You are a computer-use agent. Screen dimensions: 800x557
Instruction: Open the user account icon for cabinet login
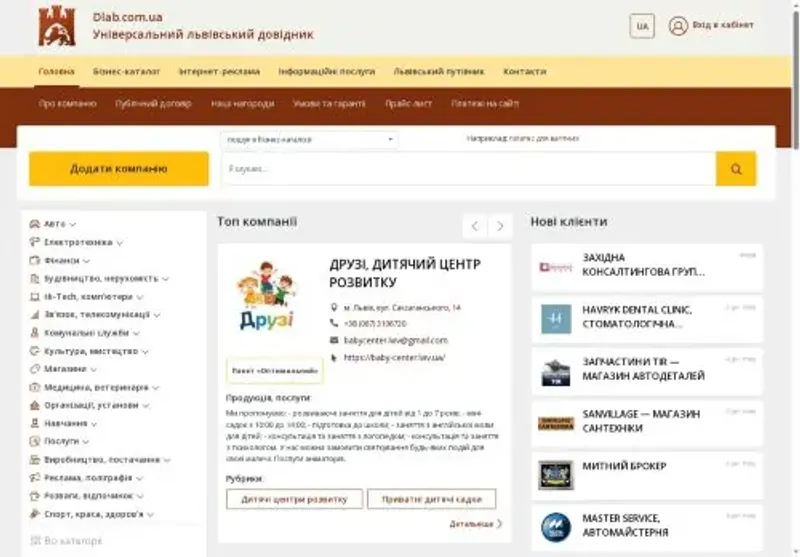tap(678, 26)
